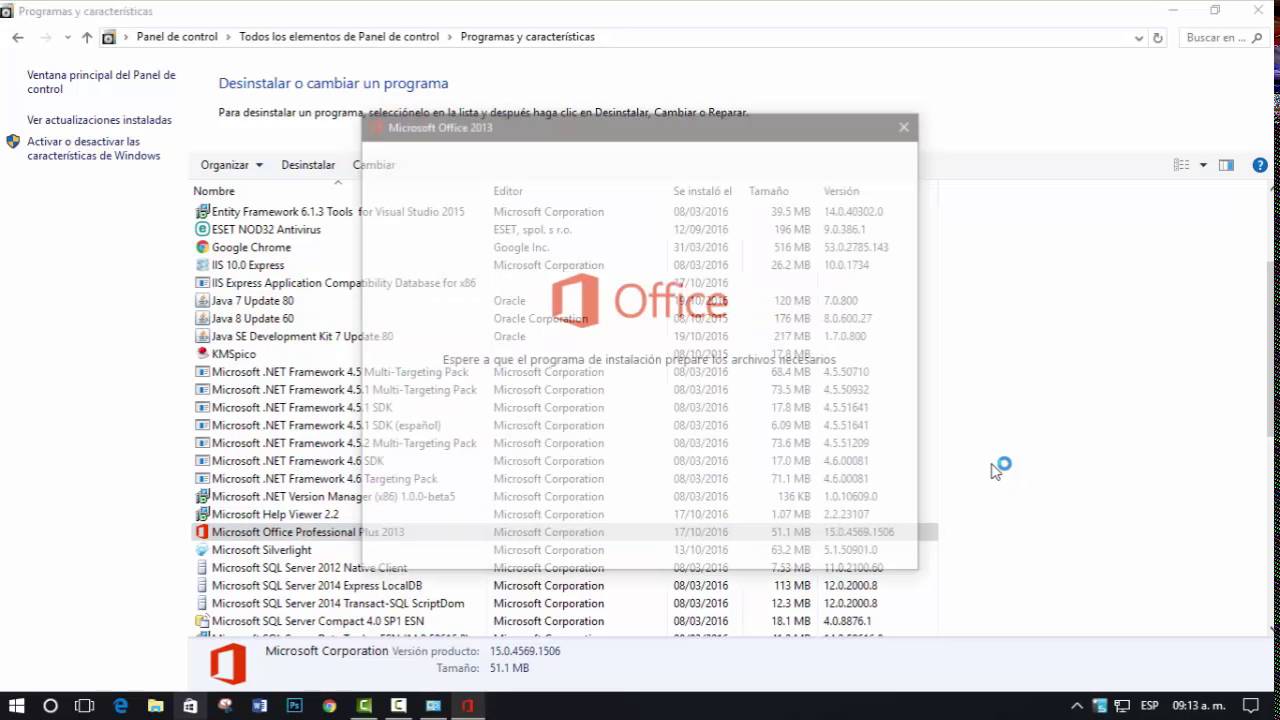Open the Windows Store taskbar icon

190,706
